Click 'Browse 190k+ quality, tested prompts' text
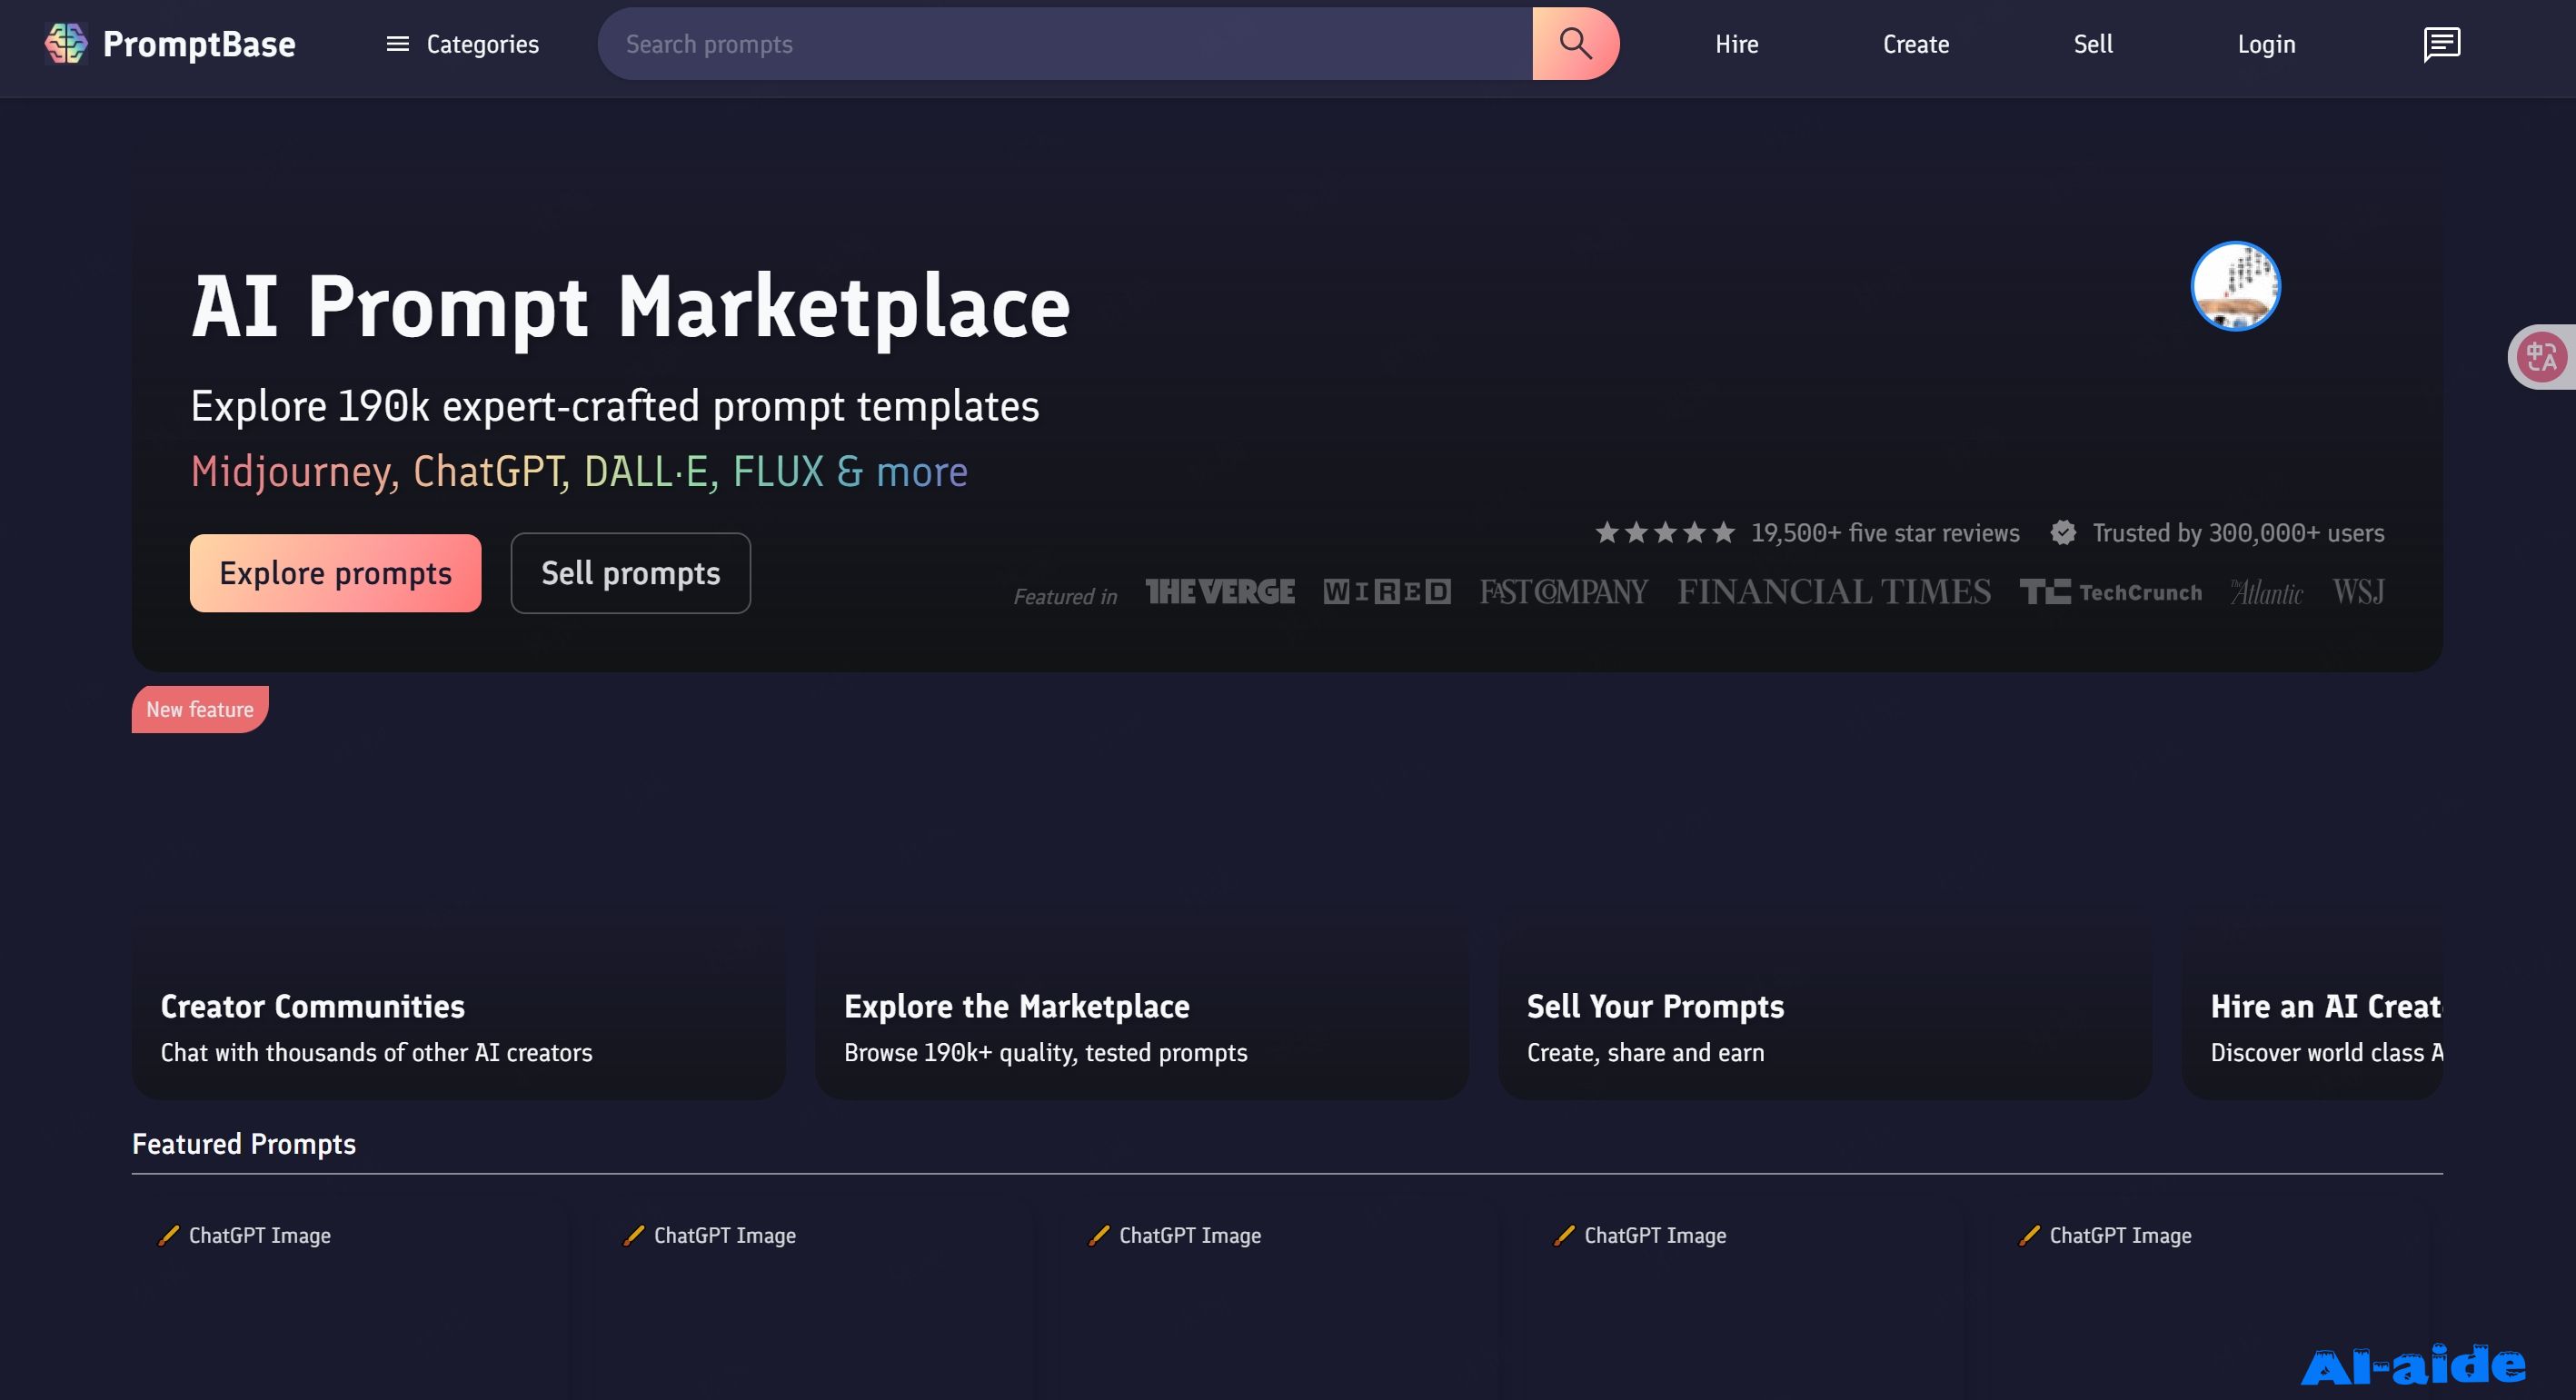Image resolution: width=2576 pixels, height=1400 pixels. tap(1045, 1052)
